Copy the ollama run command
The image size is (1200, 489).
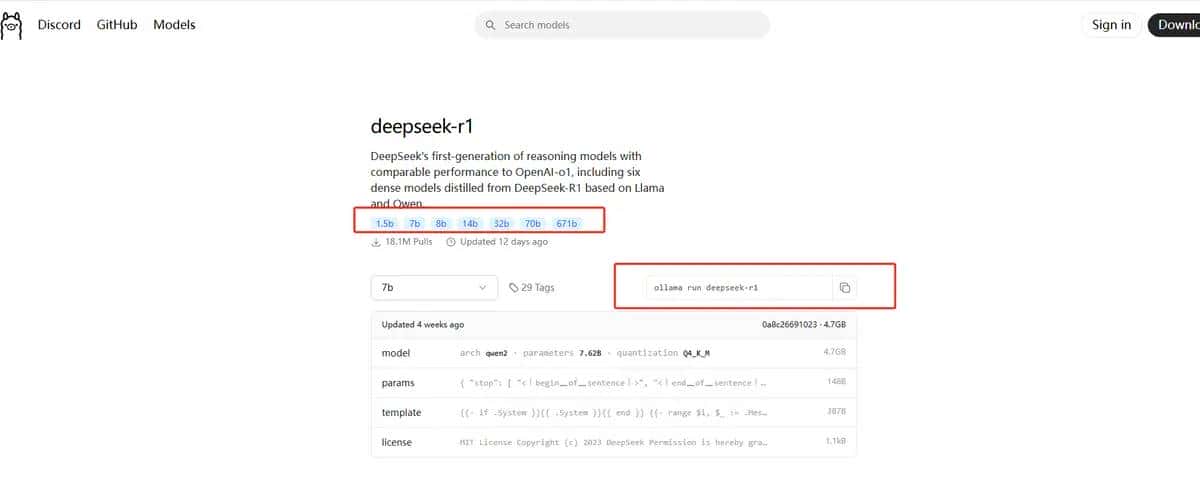[x=845, y=287]
